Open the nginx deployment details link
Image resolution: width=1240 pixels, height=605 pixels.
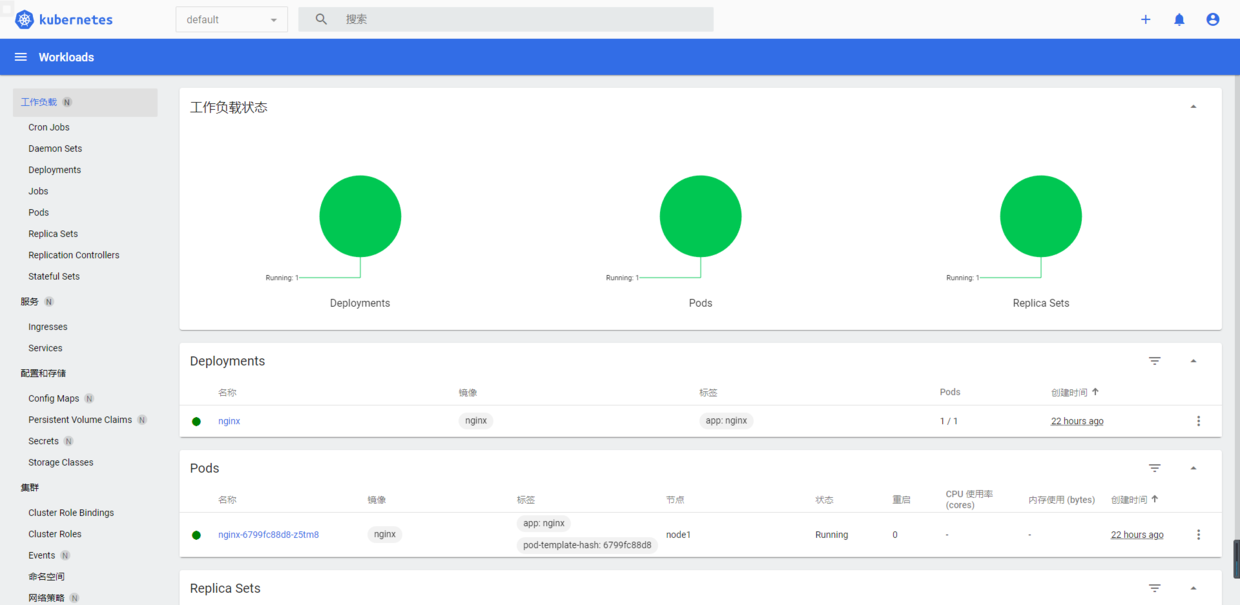[x=229, y=421]
